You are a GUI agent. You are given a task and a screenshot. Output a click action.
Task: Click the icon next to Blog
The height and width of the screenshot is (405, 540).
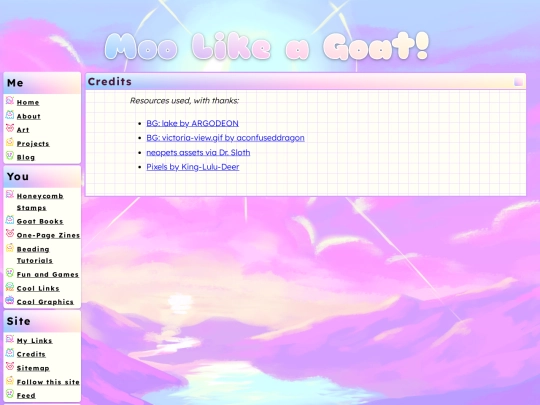pos(10,156)
